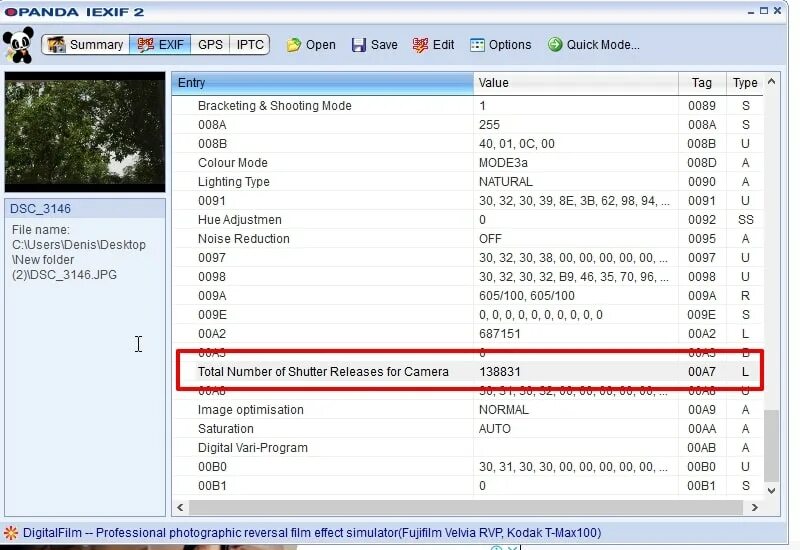Select the 00B1 entry row

pyautogui.click(x=467, y=486)
